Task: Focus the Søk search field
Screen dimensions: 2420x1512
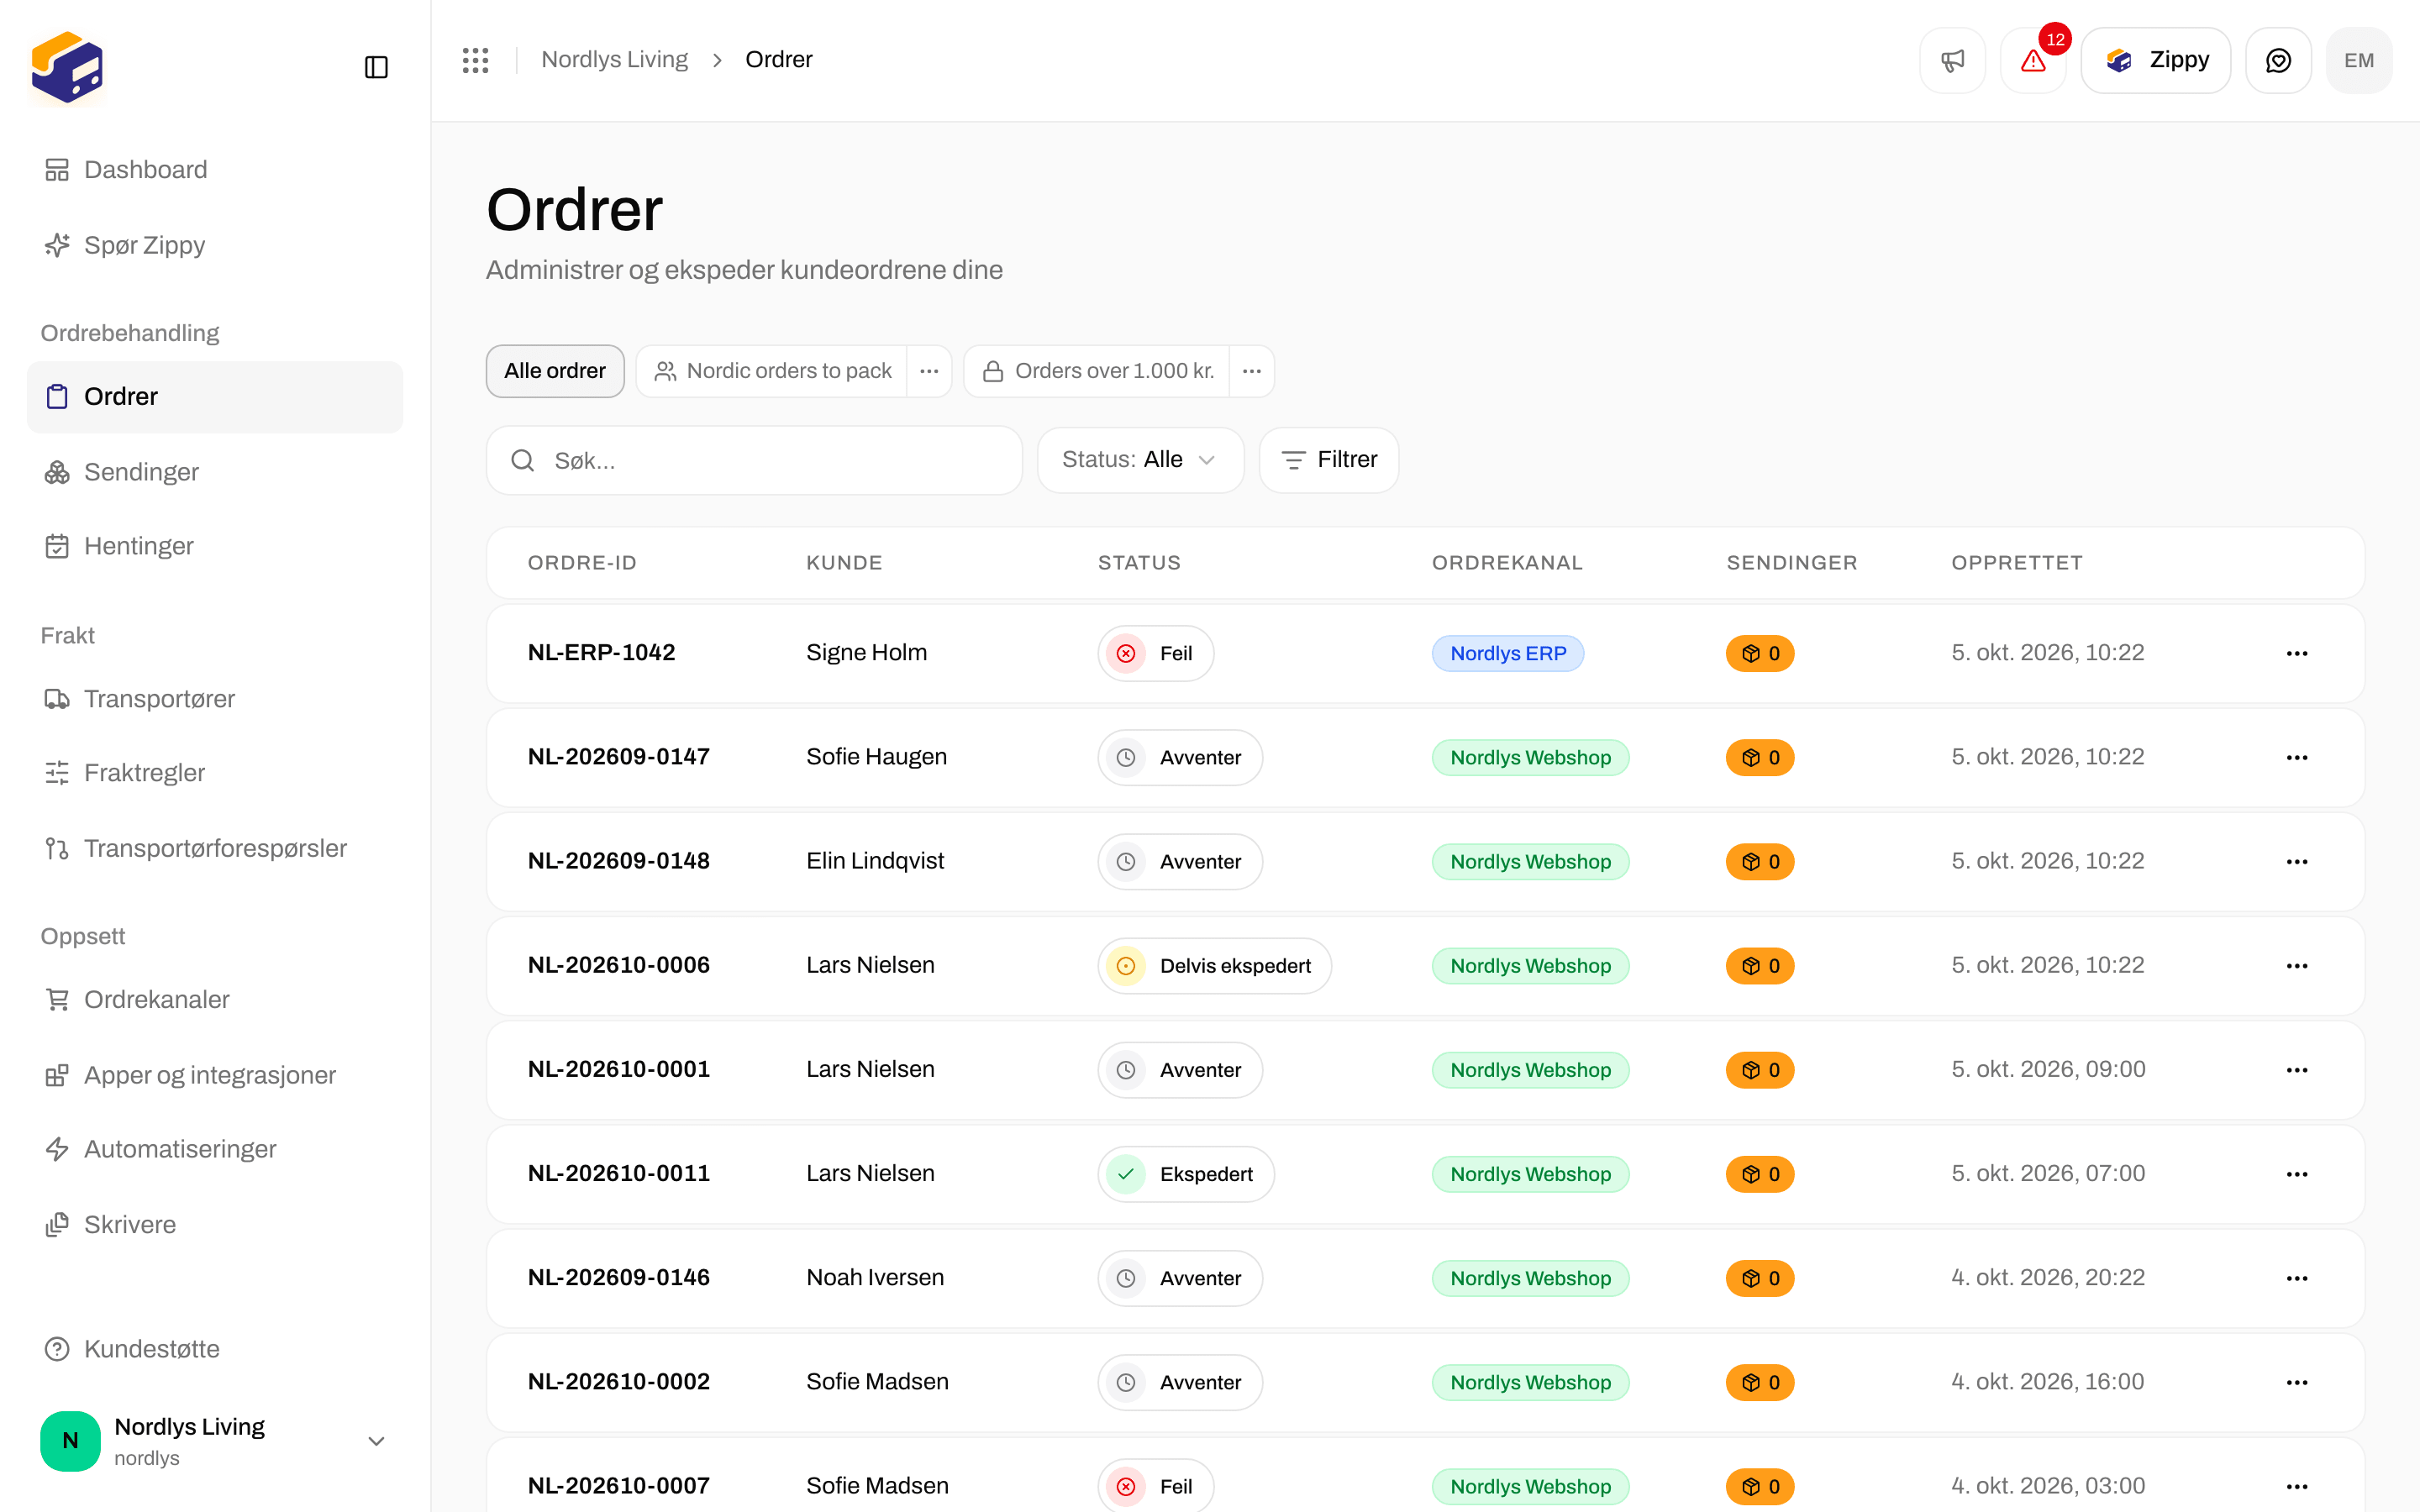Action: [754, 460]
